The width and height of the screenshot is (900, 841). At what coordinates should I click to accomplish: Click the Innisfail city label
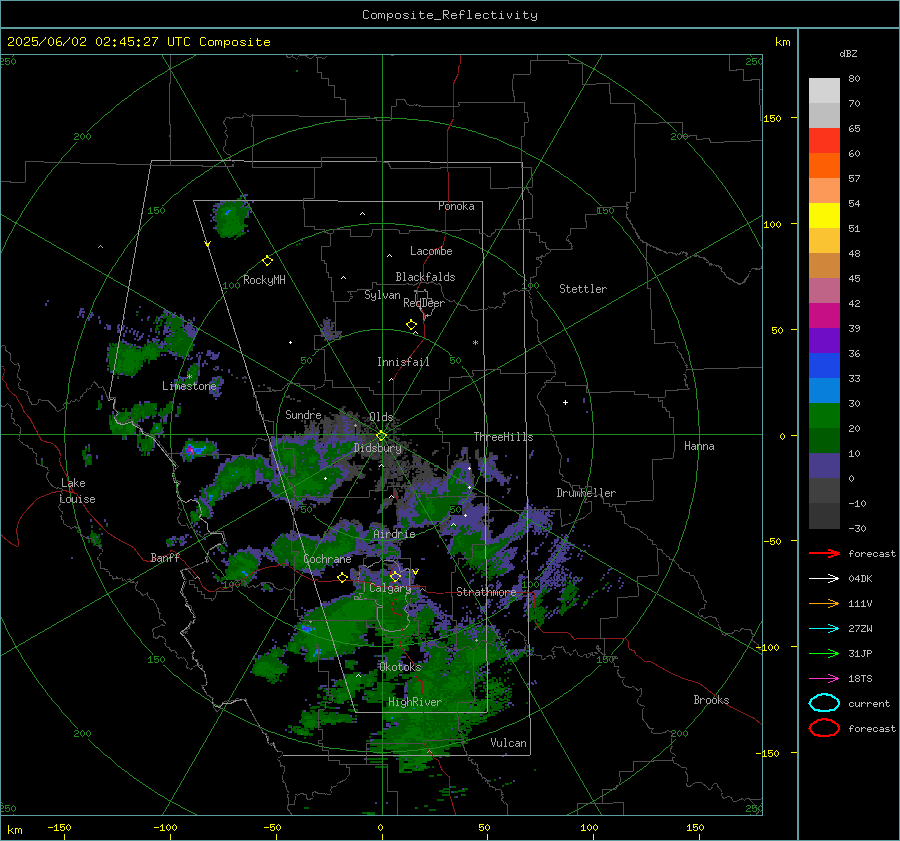tap(403, 362)
